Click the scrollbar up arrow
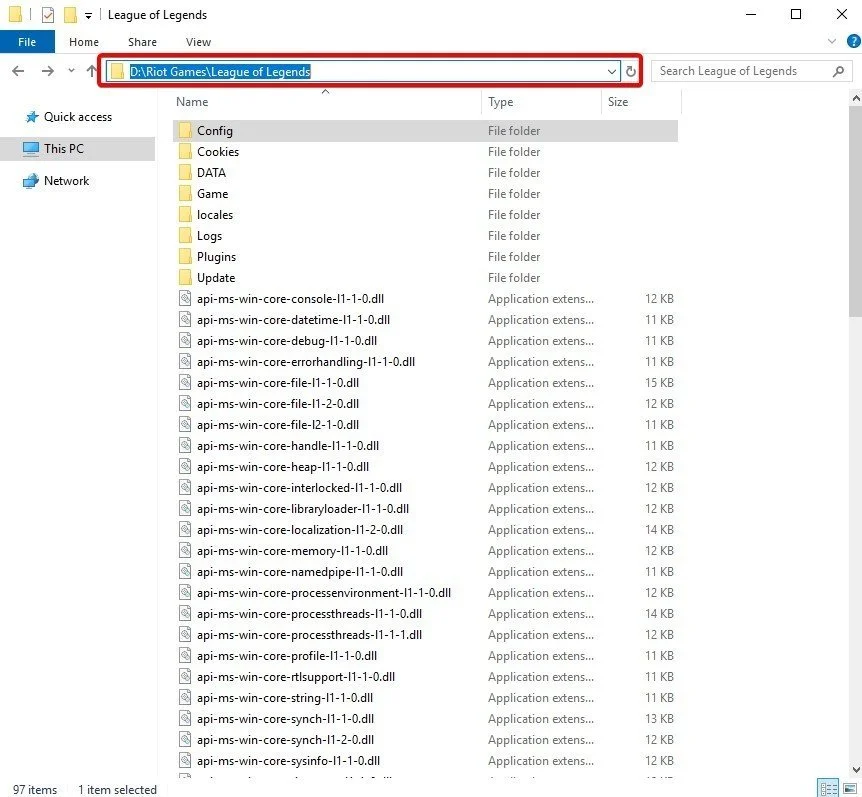Viewport: 862px width, 797px height. point(855,99)
